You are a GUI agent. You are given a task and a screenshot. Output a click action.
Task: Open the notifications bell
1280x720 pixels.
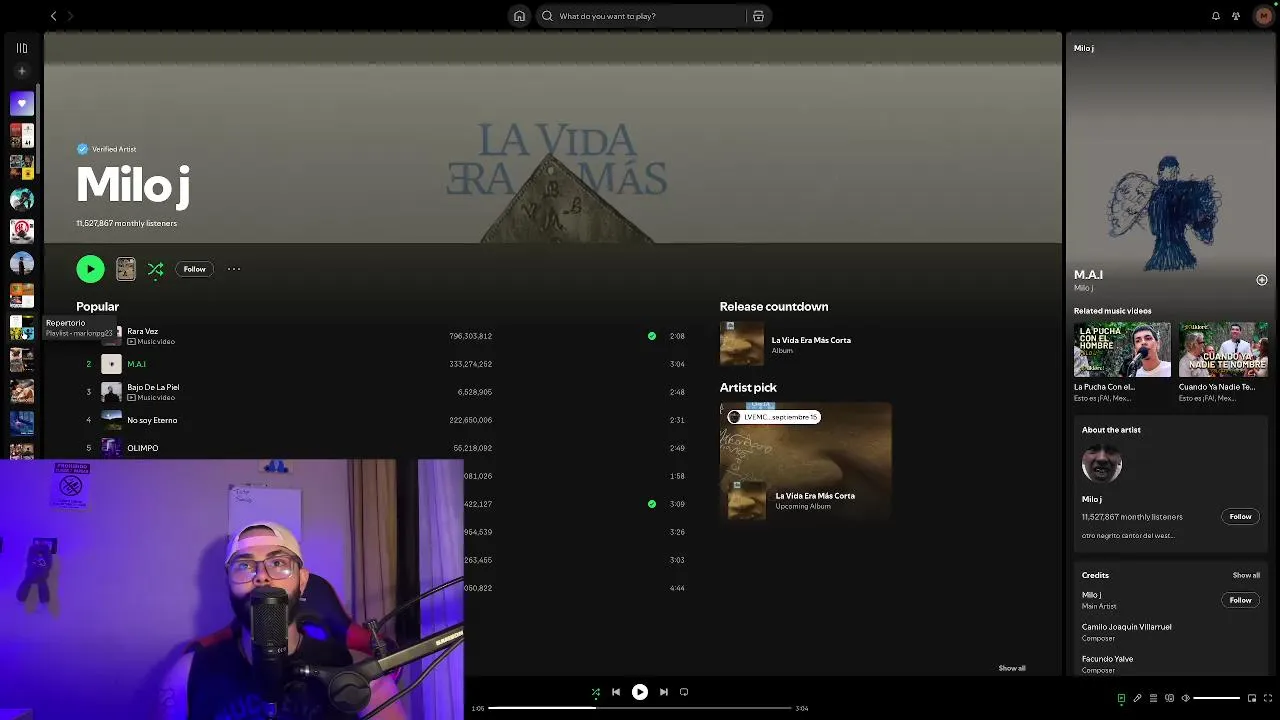click(1216, 16)
